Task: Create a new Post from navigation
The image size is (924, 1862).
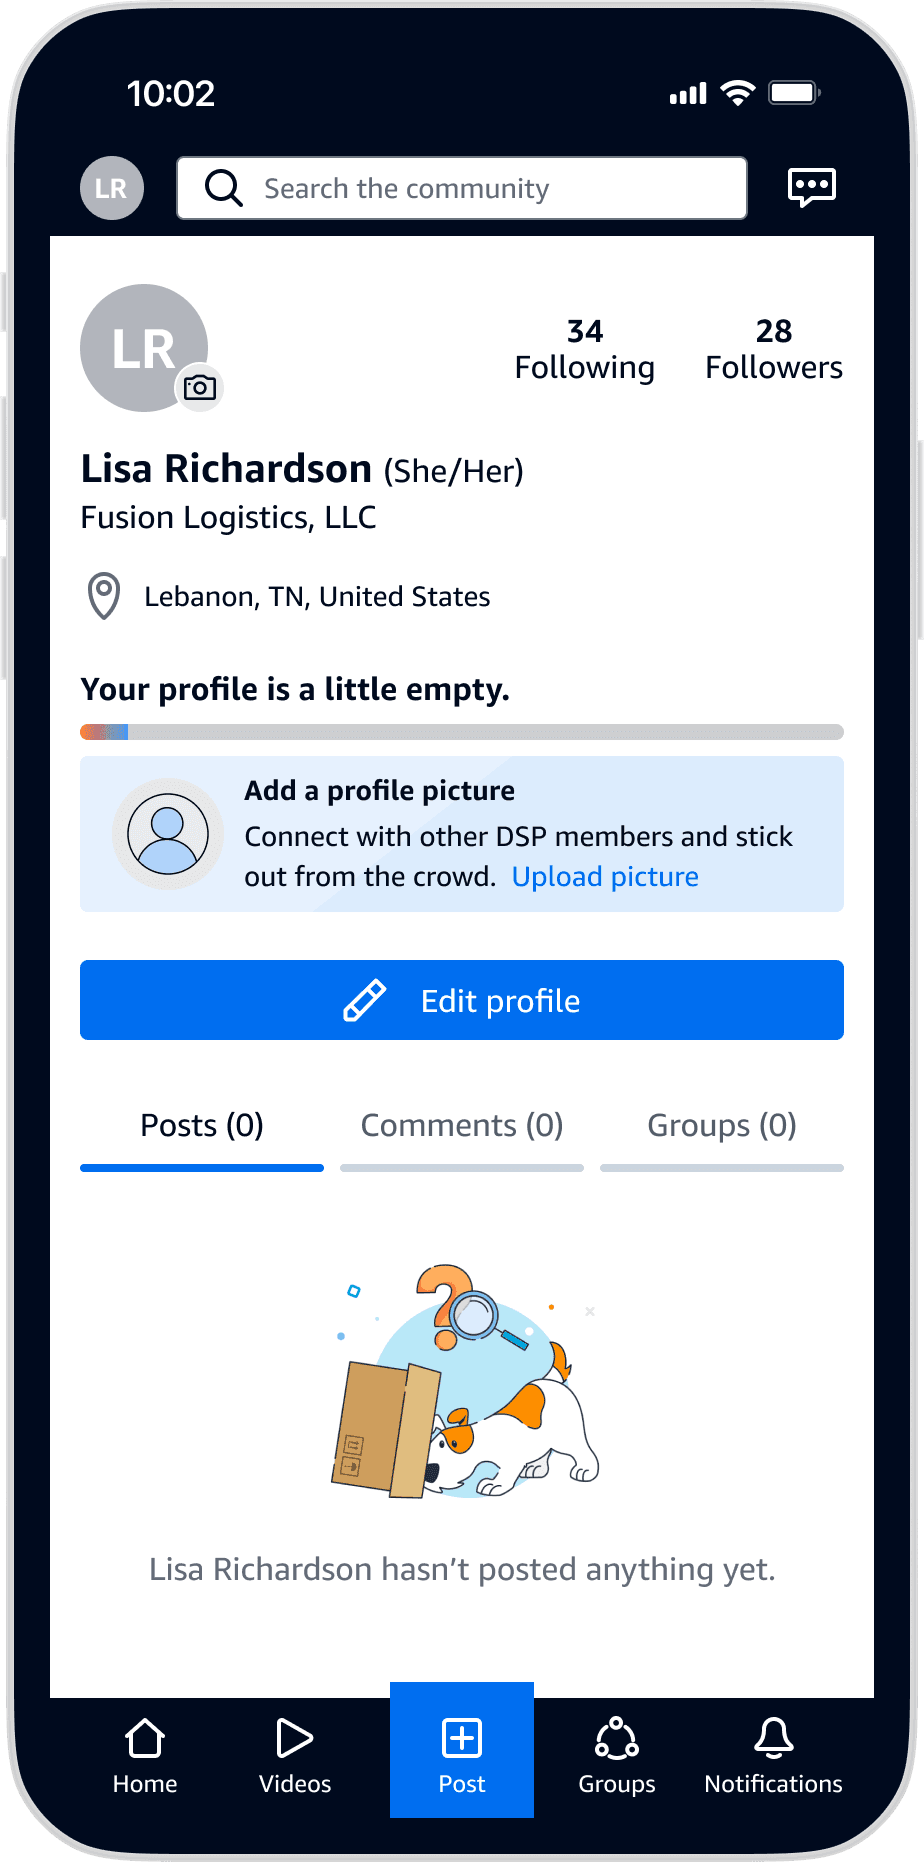Action: click(x=462, y=1750)
